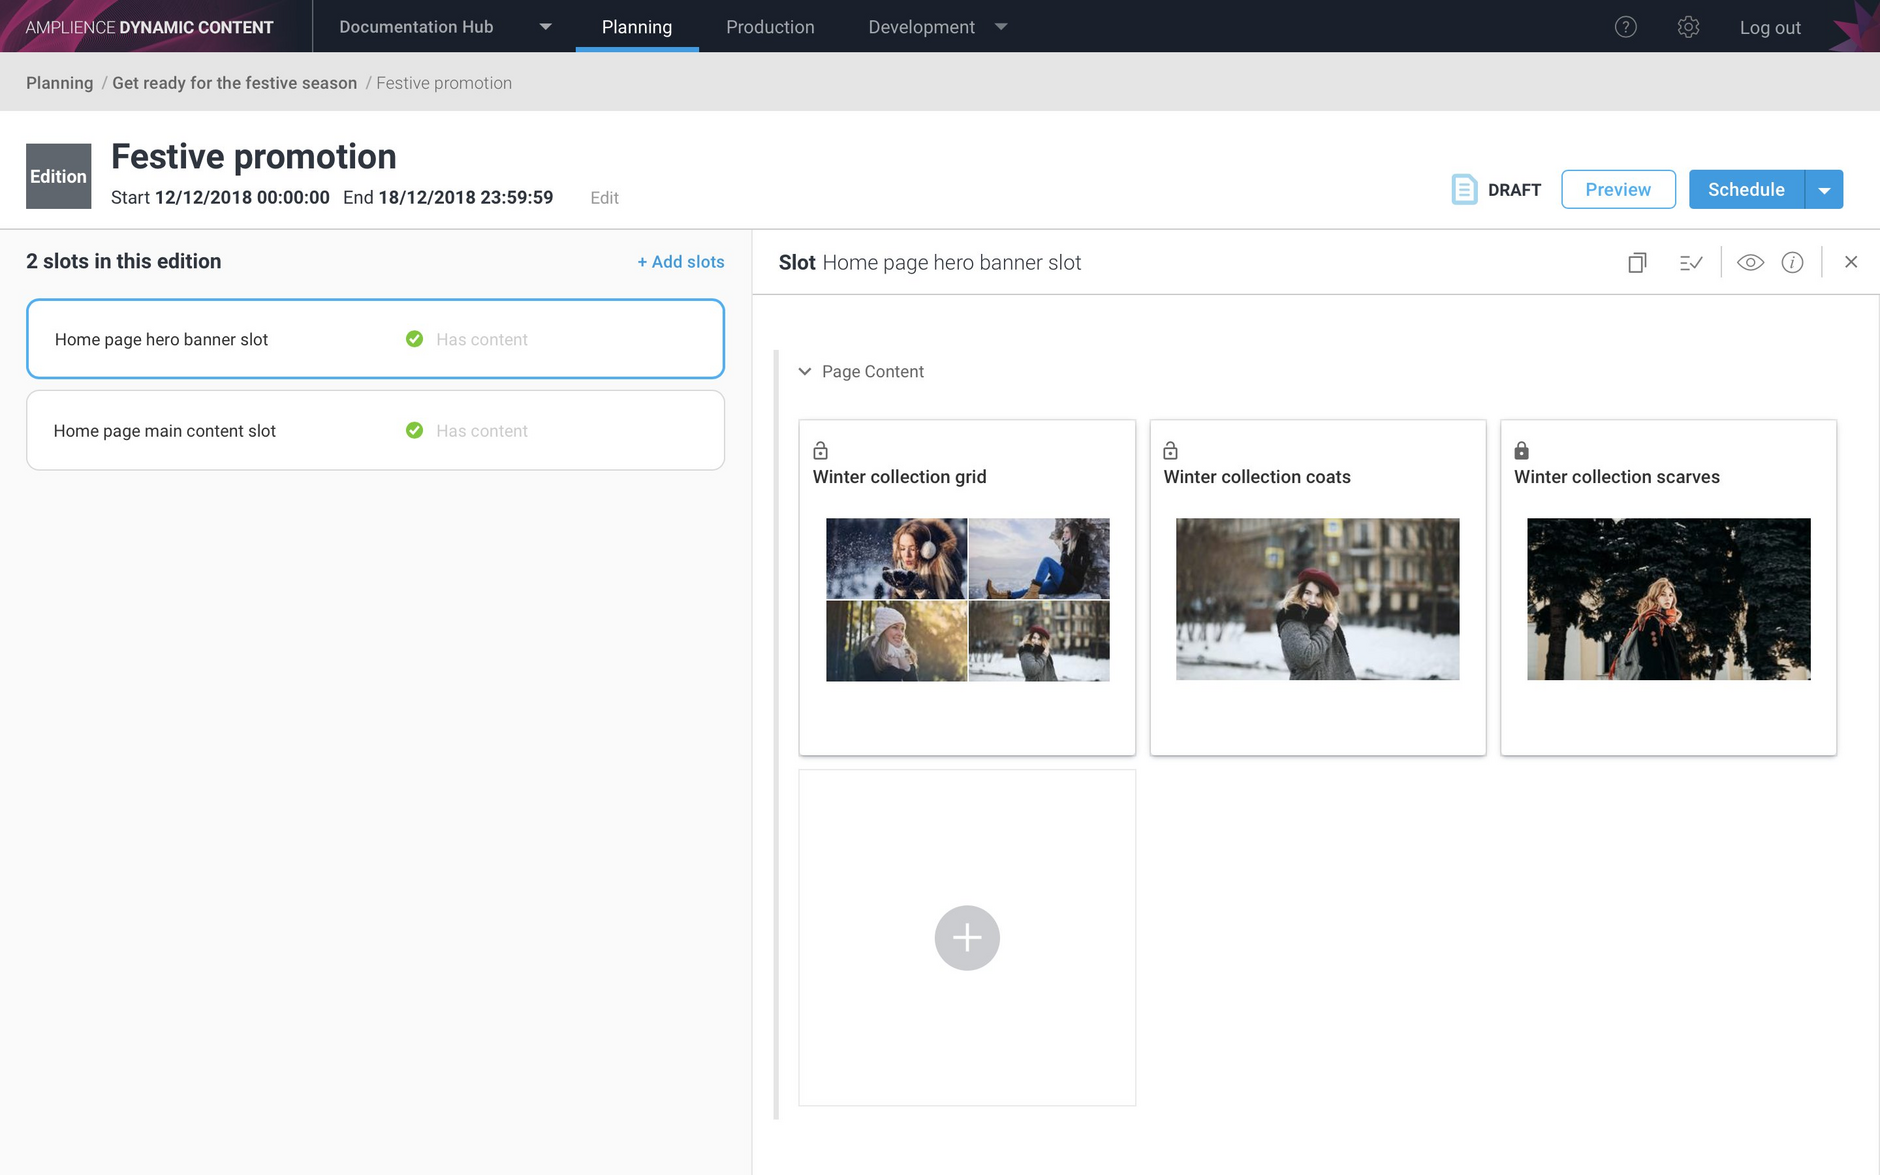Open Winter collection grid thumbnail

(x=967, y=600)
